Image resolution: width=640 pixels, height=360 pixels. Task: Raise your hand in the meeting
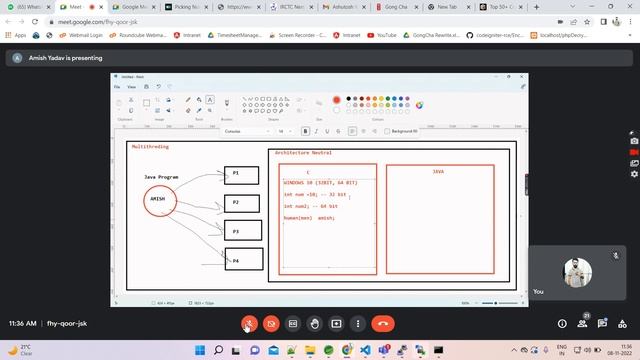(x=314, y=324)
